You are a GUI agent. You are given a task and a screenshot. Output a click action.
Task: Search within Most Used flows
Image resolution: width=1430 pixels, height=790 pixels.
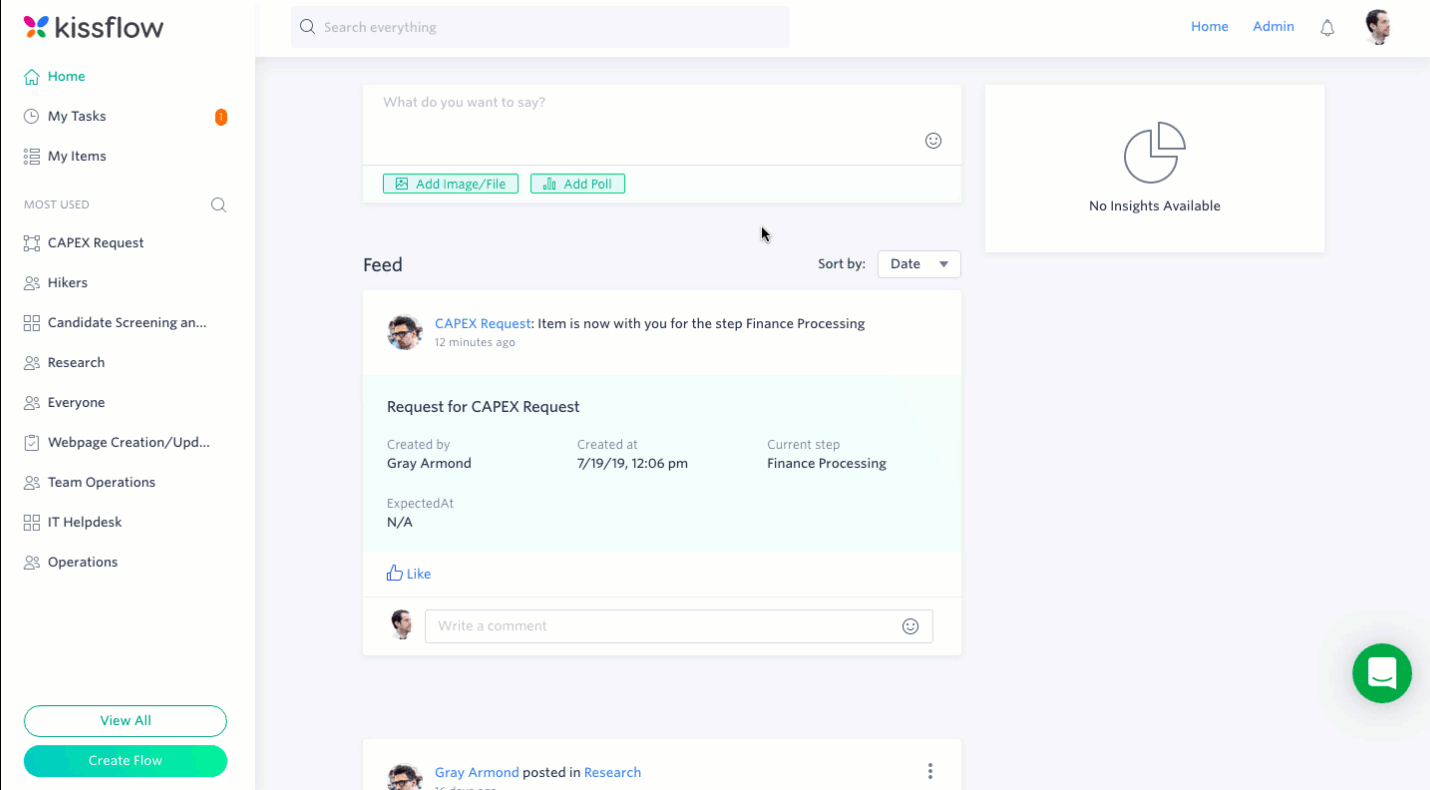coord(218,205)
